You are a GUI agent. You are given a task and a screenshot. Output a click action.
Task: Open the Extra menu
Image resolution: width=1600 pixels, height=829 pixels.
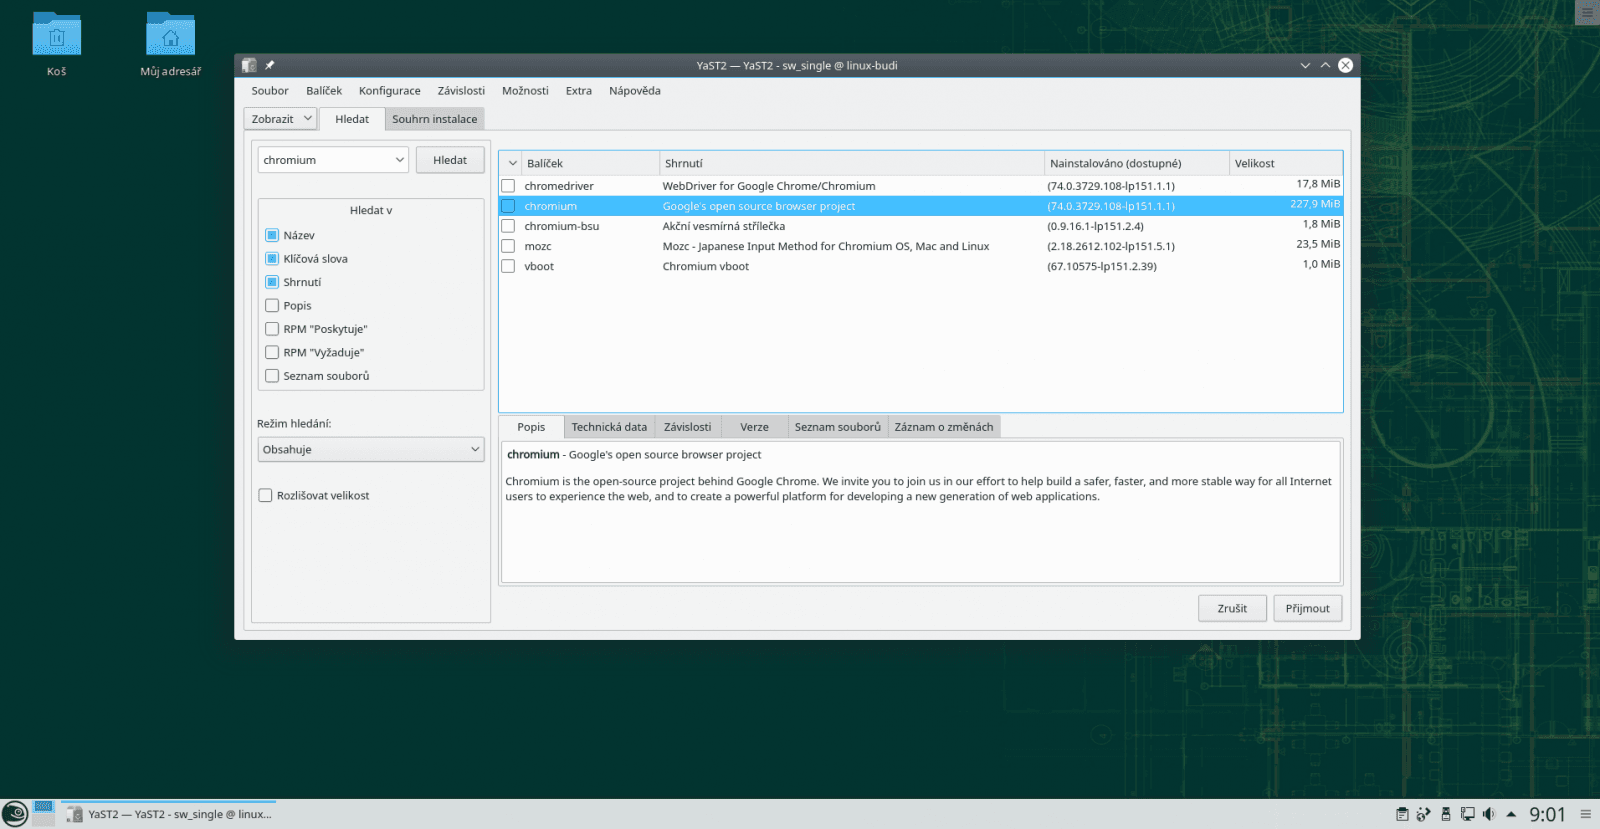click(579, 91)
